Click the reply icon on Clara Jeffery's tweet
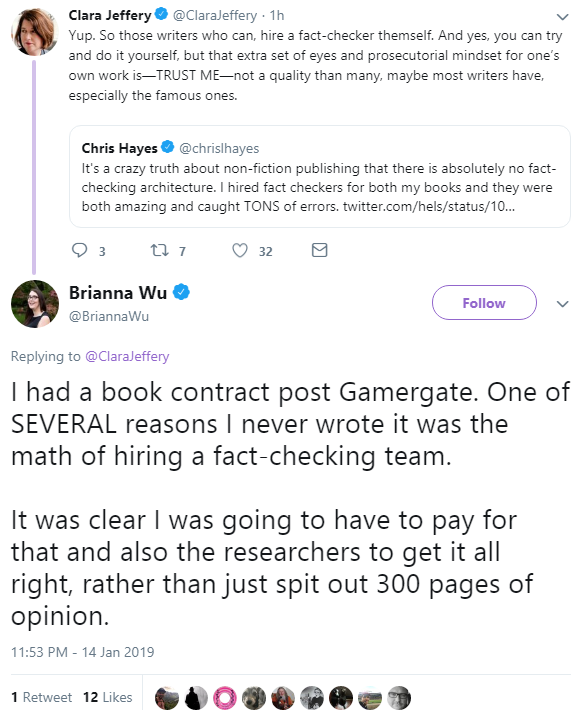The image size is (585, 710). click(x=80, y=250)
